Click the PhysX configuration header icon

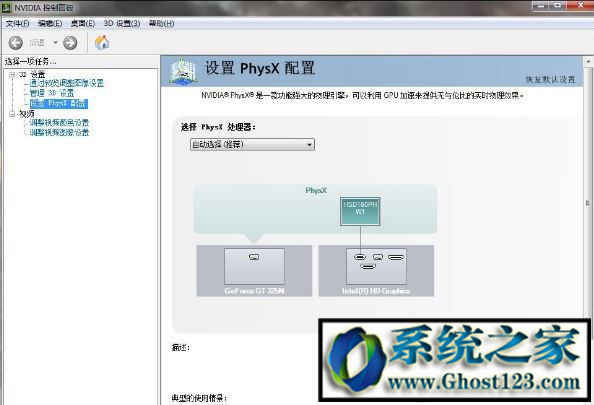(183, 71)
